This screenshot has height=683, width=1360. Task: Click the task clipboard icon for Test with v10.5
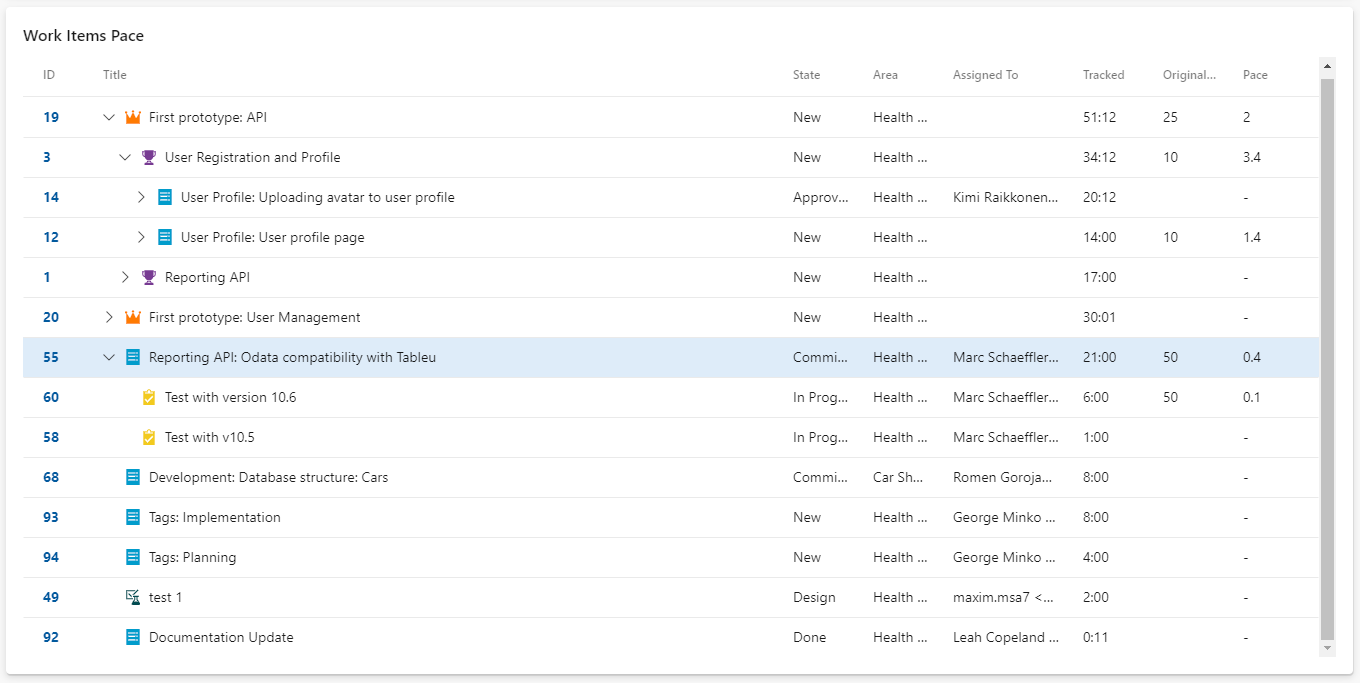pos(149,437)
